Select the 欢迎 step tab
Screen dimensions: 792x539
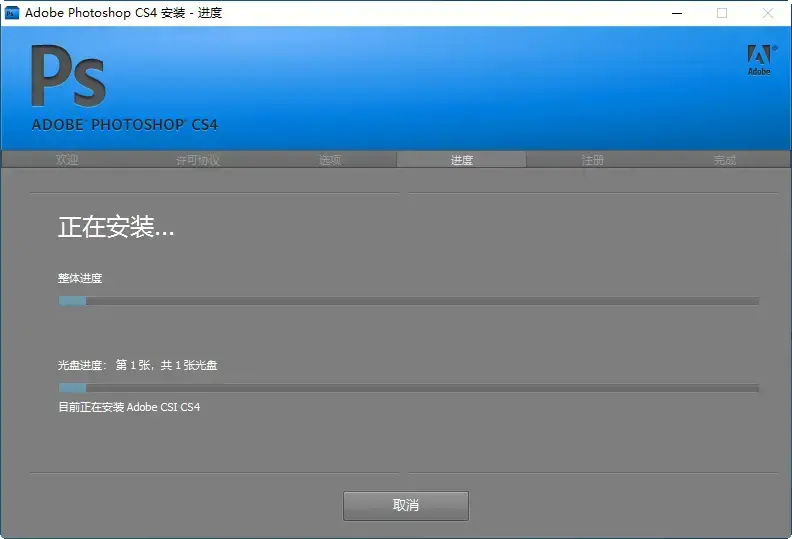(67, 160)
